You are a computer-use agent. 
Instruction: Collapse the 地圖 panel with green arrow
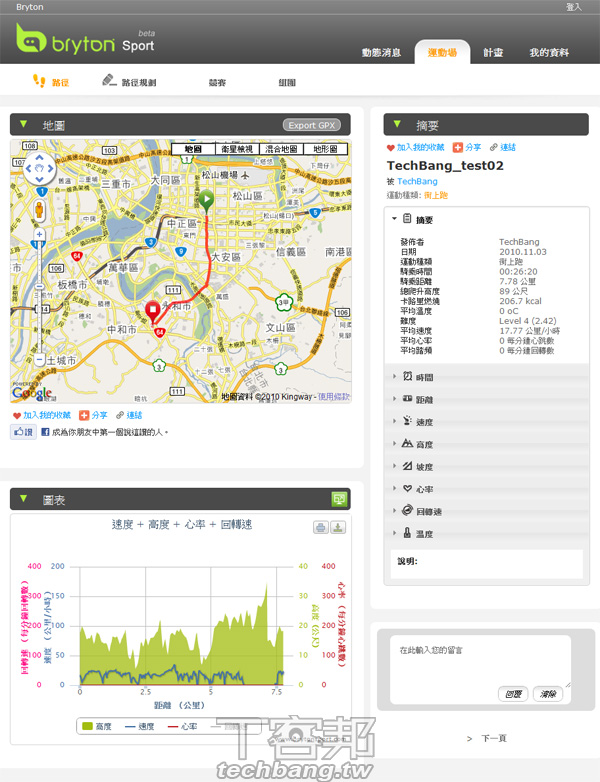click(x=24, y=125)
